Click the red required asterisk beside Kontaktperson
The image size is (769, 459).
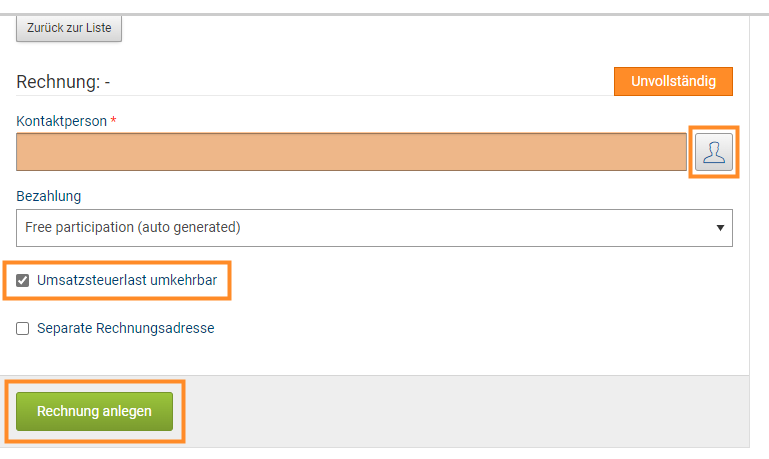113,120
